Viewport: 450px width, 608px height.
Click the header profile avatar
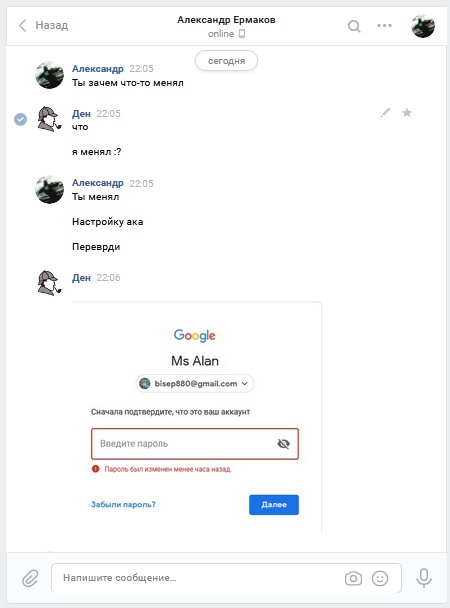(x=422, y=26)
